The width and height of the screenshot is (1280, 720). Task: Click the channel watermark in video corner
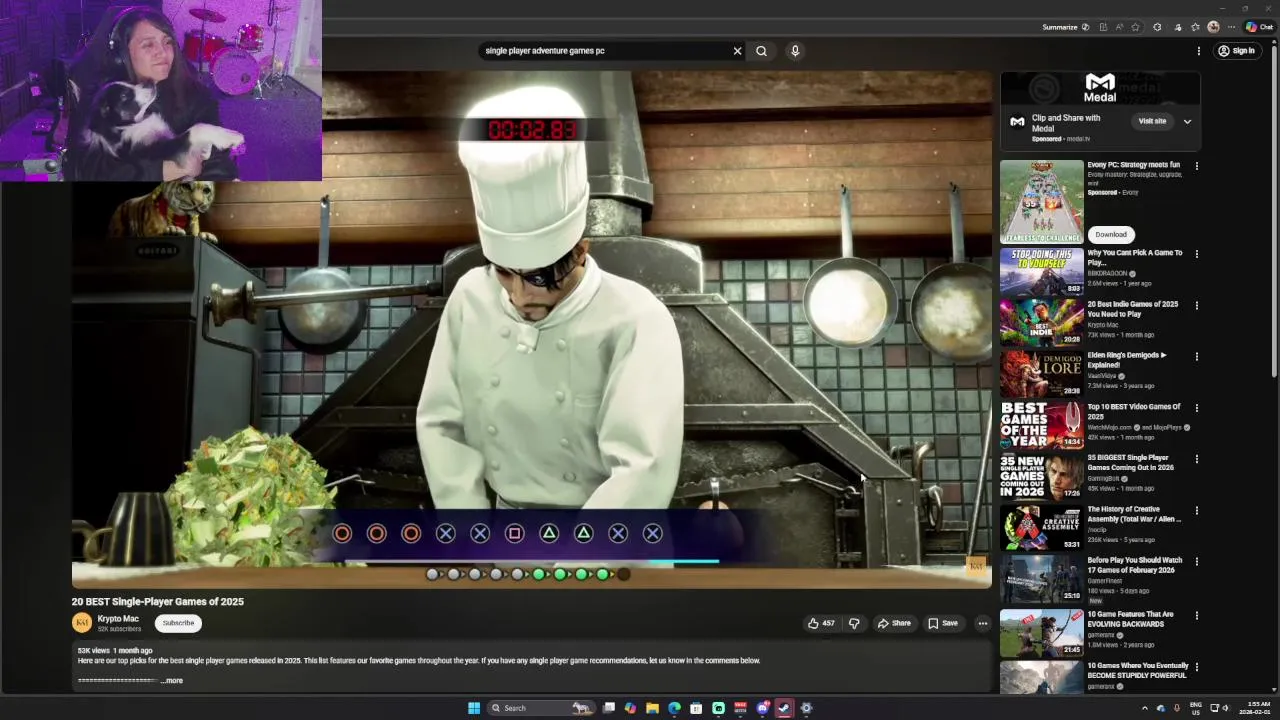coord(976,567)
